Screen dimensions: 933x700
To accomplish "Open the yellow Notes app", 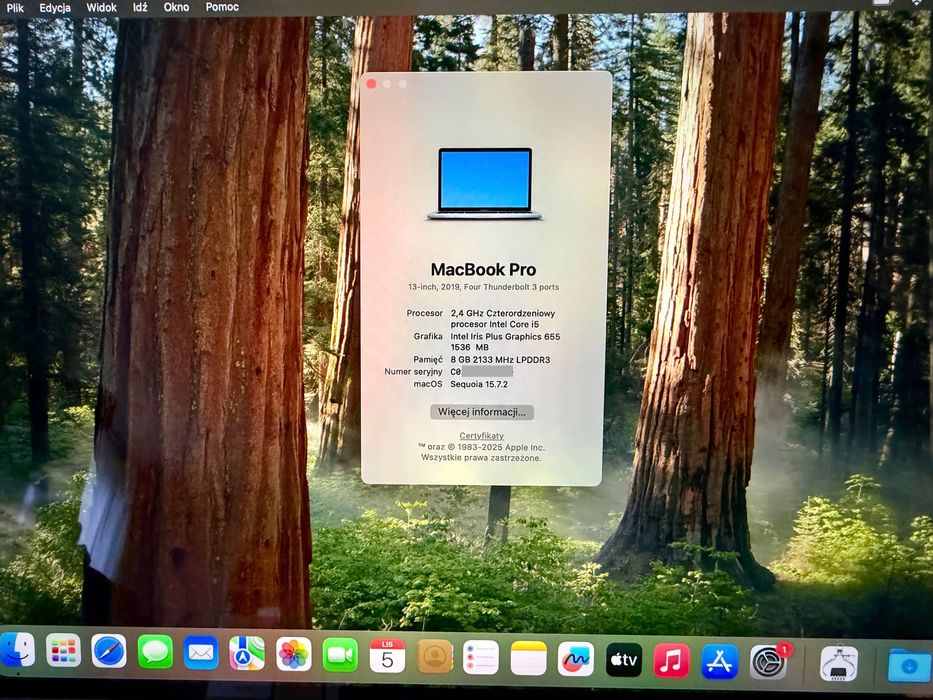I will point(528,658).
